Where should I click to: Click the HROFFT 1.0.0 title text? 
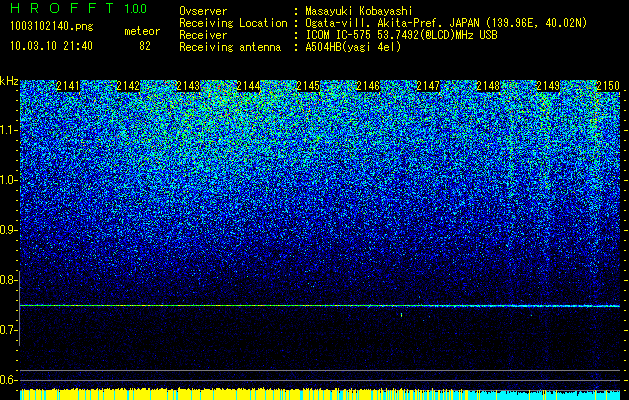(79, 8)
